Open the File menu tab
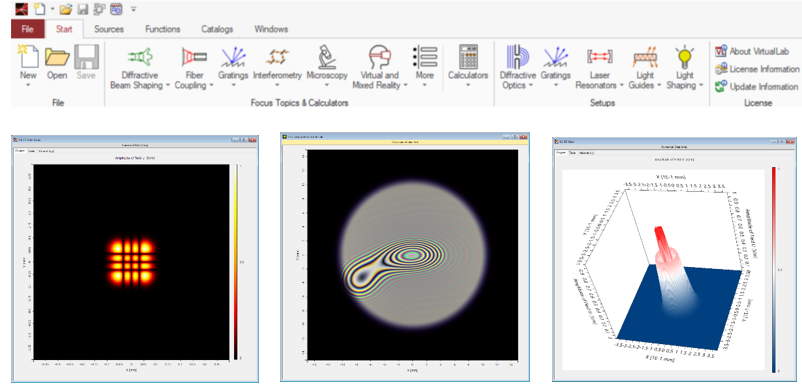Viewport: 802px width, 385px height. point(28,29)
